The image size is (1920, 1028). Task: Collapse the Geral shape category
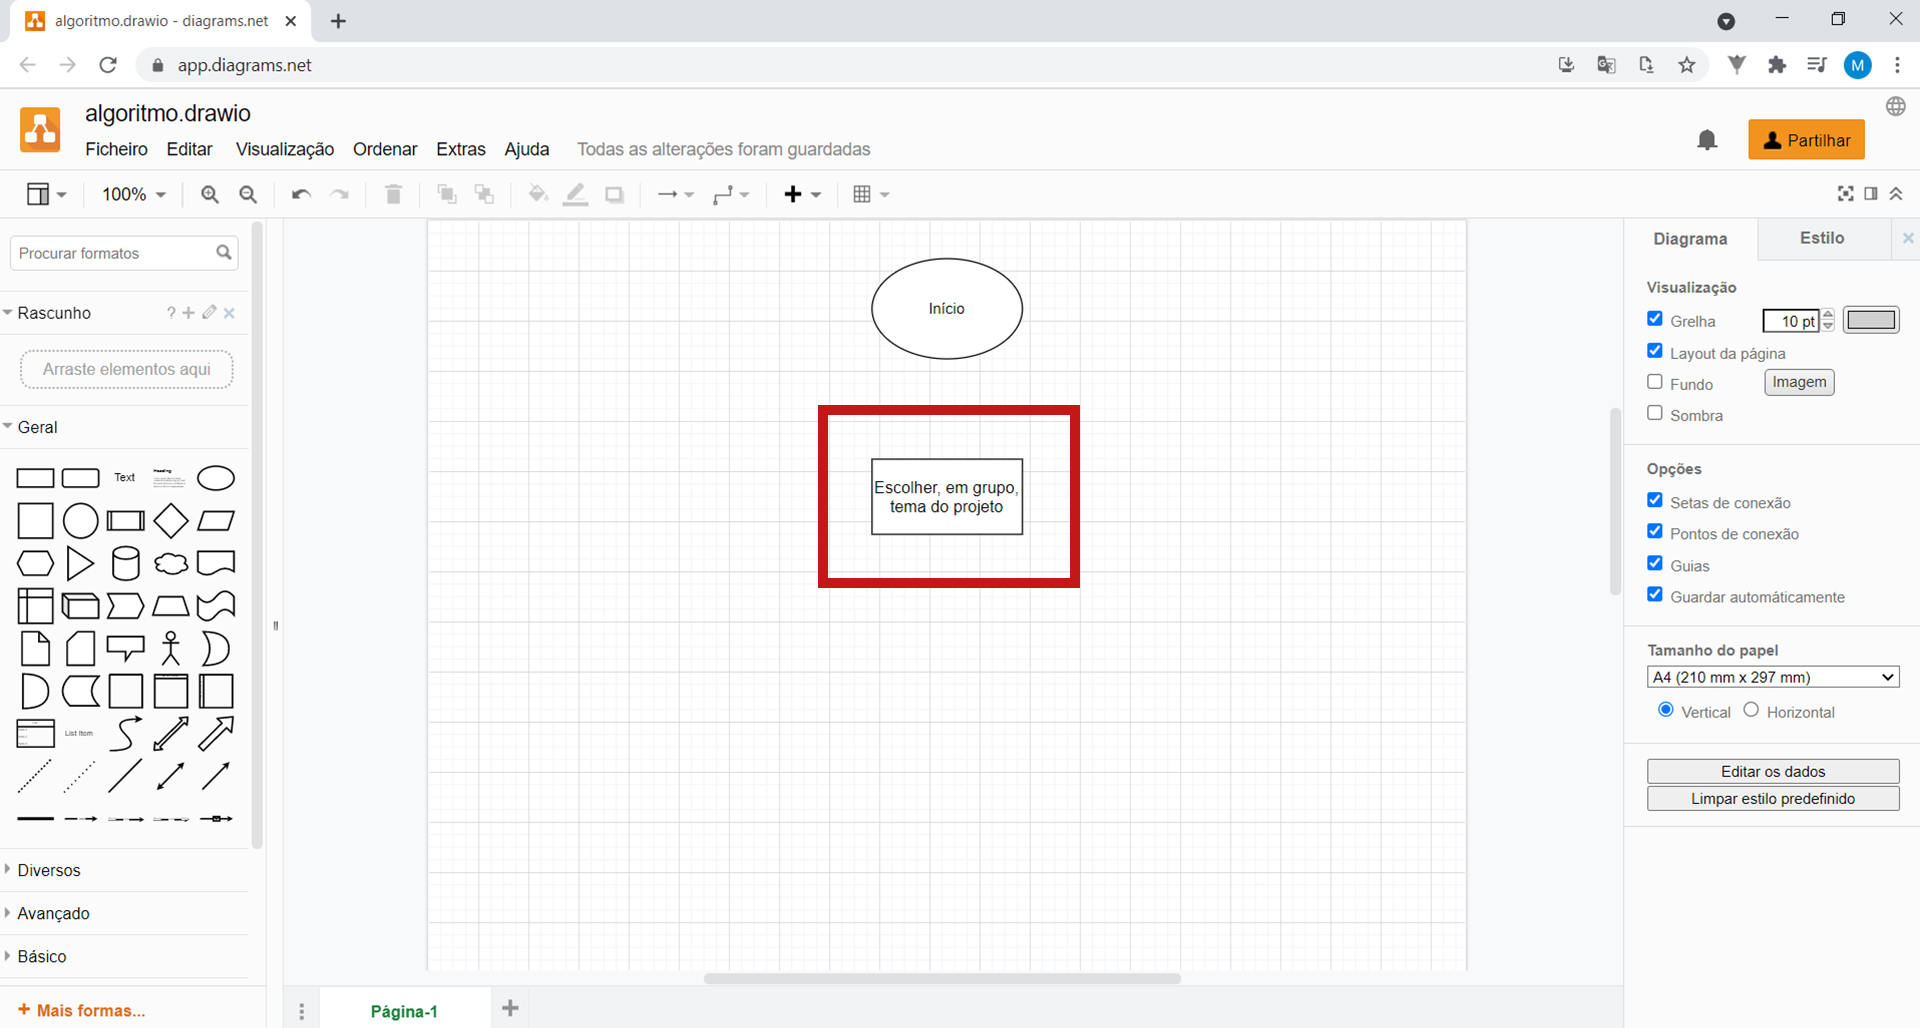pyautogui.click(x=37, y=427)
